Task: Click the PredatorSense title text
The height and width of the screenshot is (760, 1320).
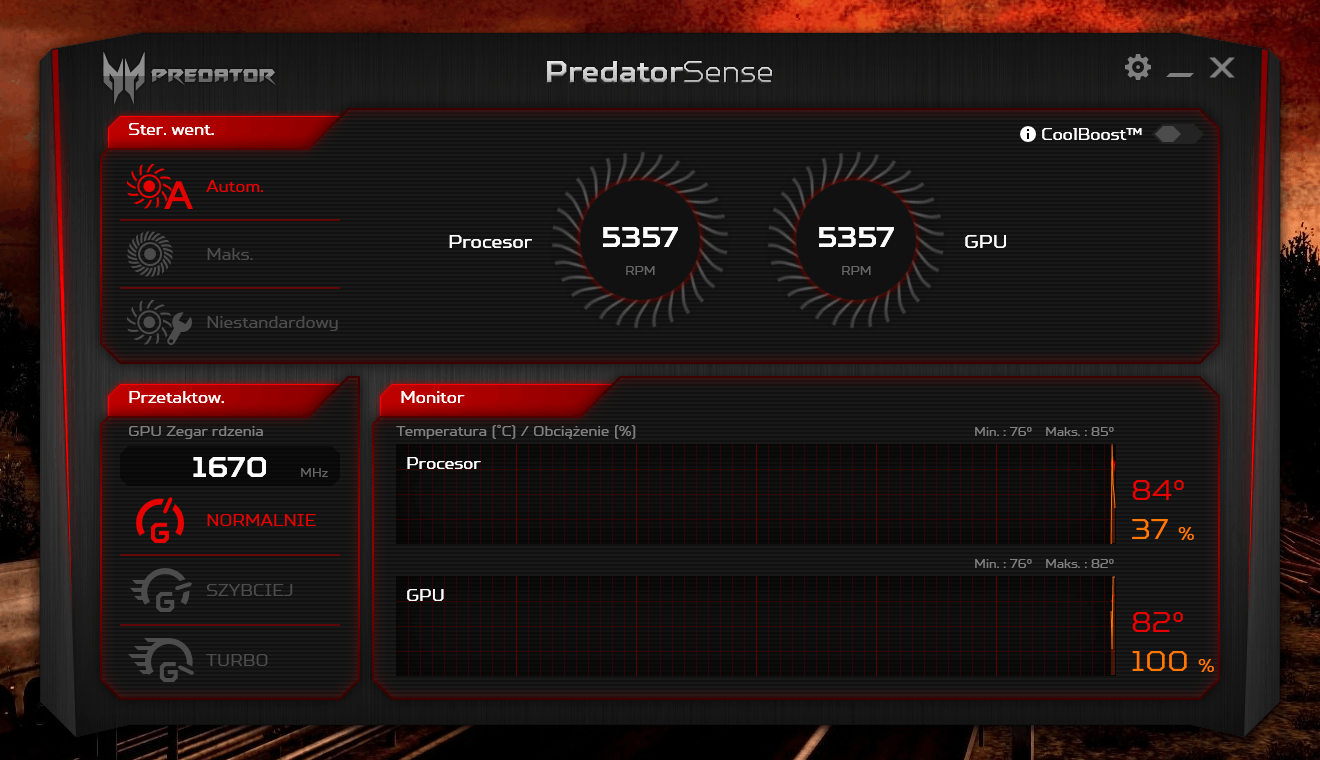Action: [x=659, y=72]
